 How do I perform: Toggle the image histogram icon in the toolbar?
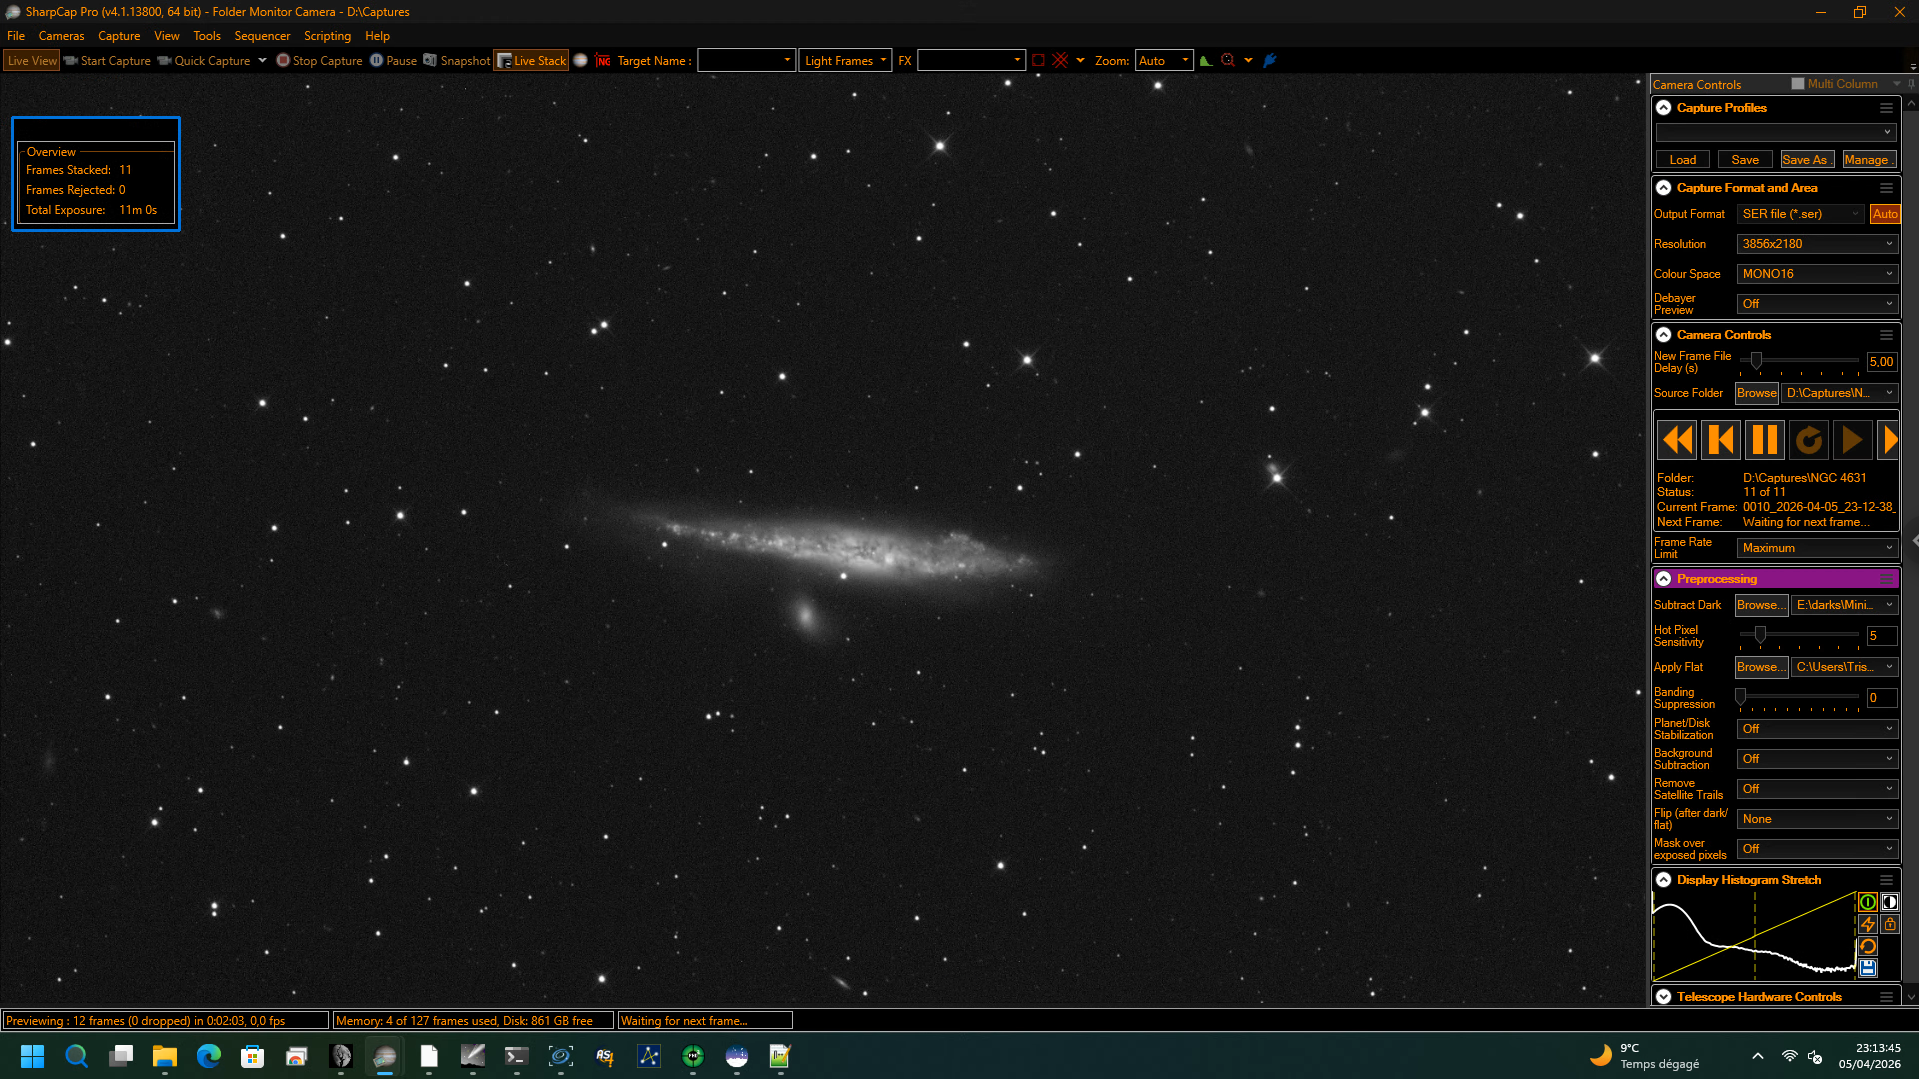1206,61
